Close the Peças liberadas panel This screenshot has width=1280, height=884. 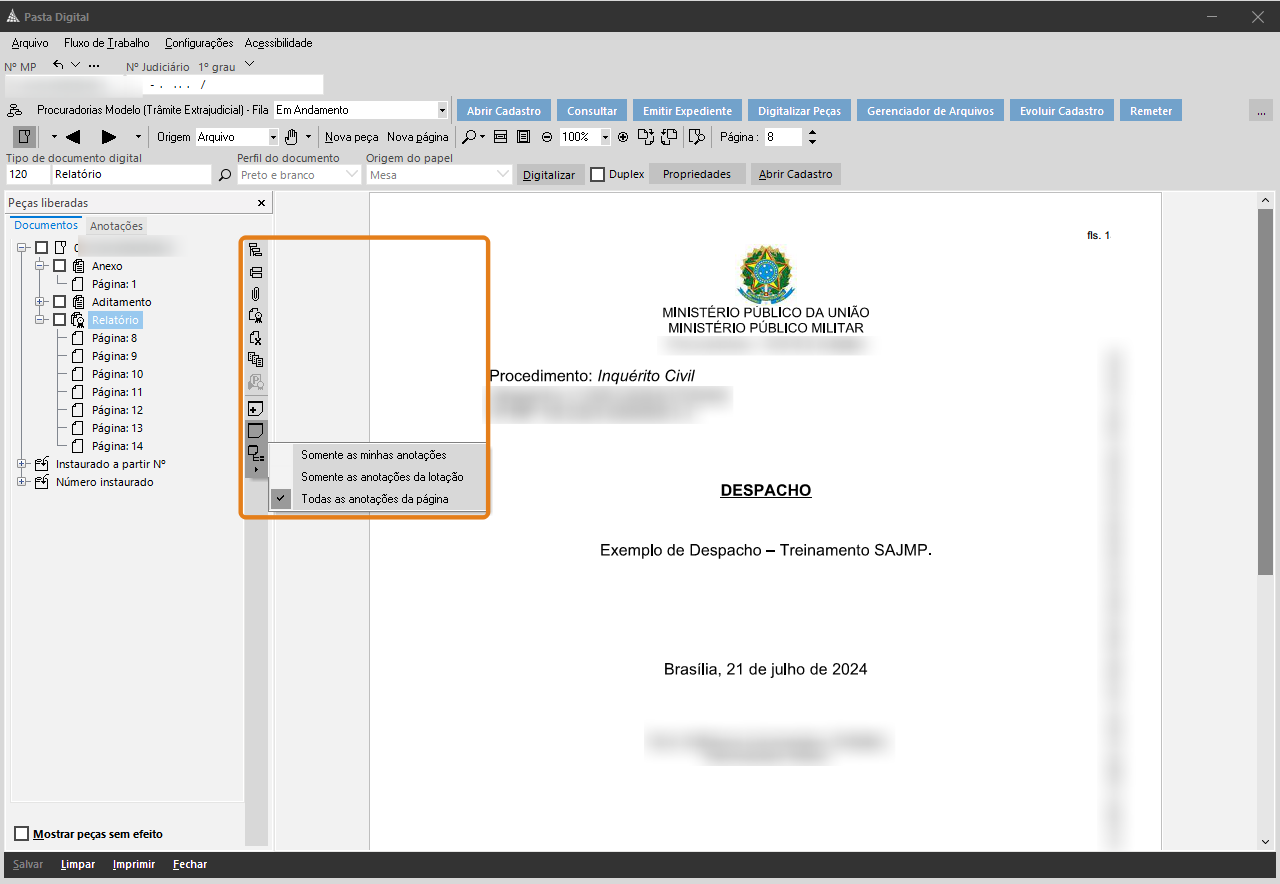click(262, 203)
